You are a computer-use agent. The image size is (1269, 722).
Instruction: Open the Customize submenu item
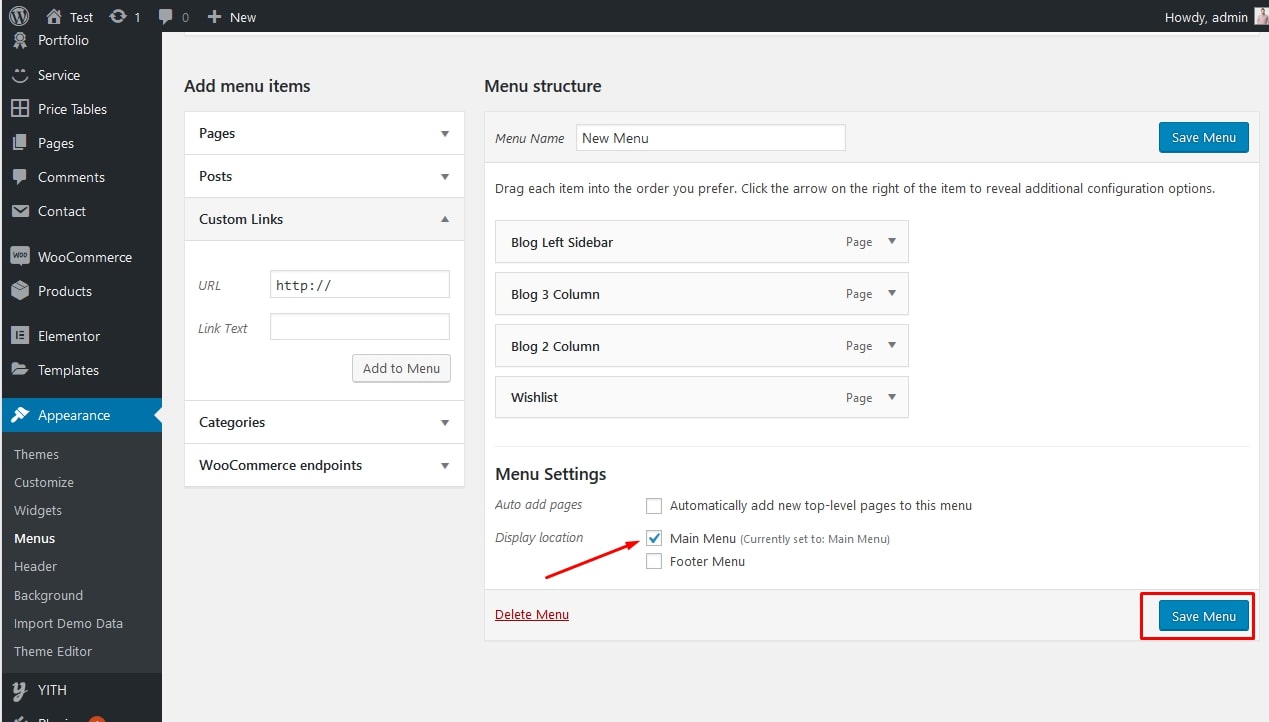point(44,482)
